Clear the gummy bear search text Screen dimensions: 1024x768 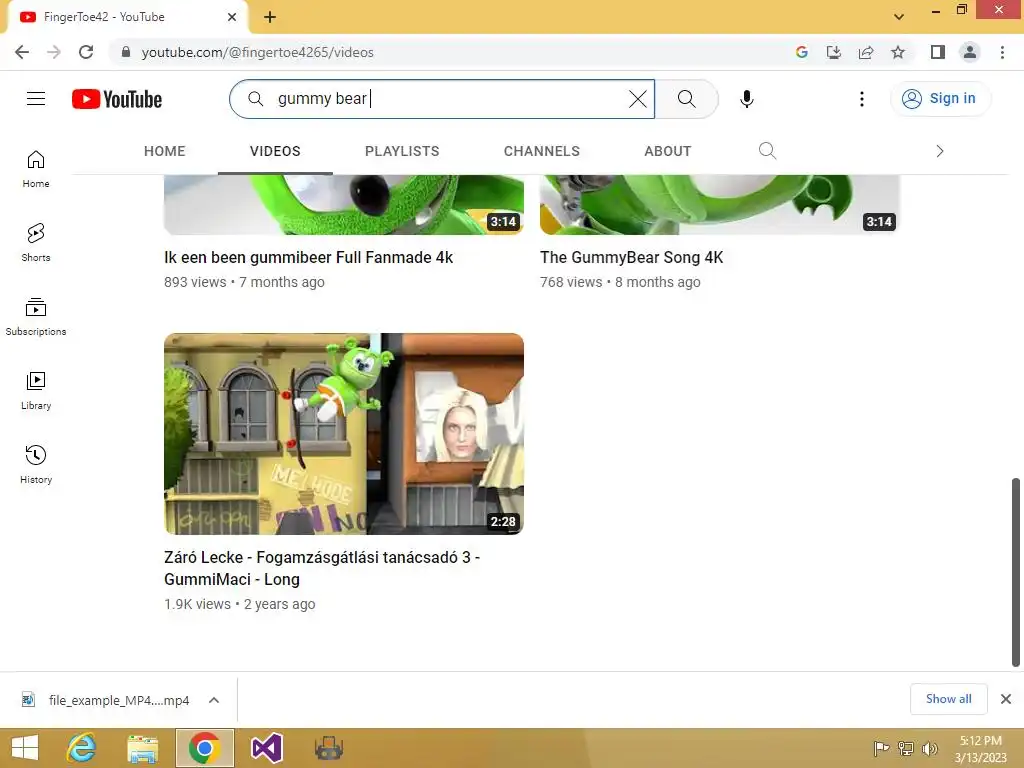point(637,99)
